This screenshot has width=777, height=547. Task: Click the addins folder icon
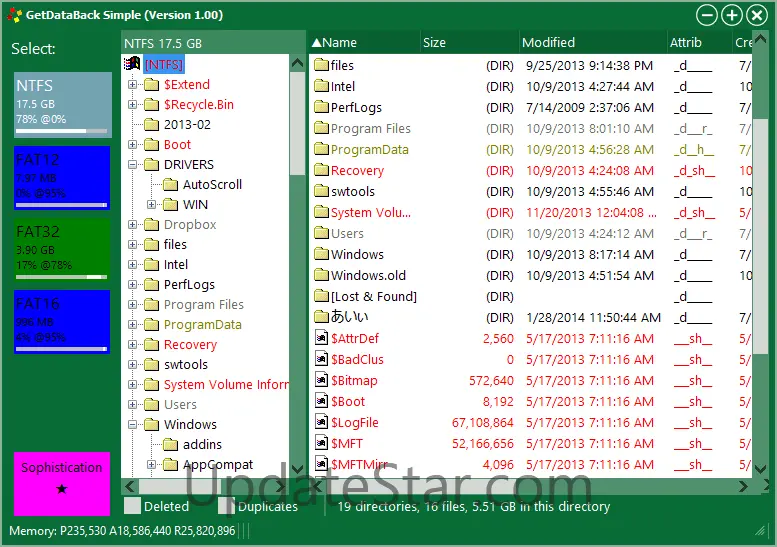170,444
